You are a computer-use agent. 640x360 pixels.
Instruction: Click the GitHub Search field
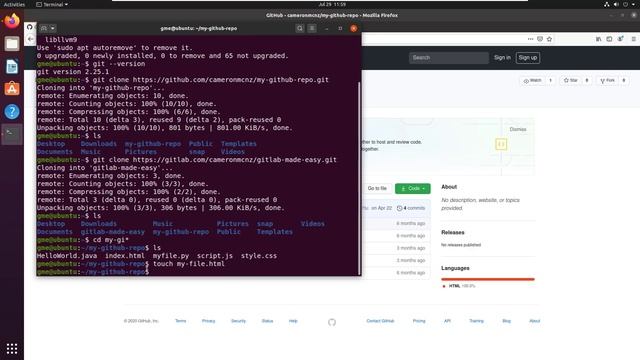(x=449, y=58)
